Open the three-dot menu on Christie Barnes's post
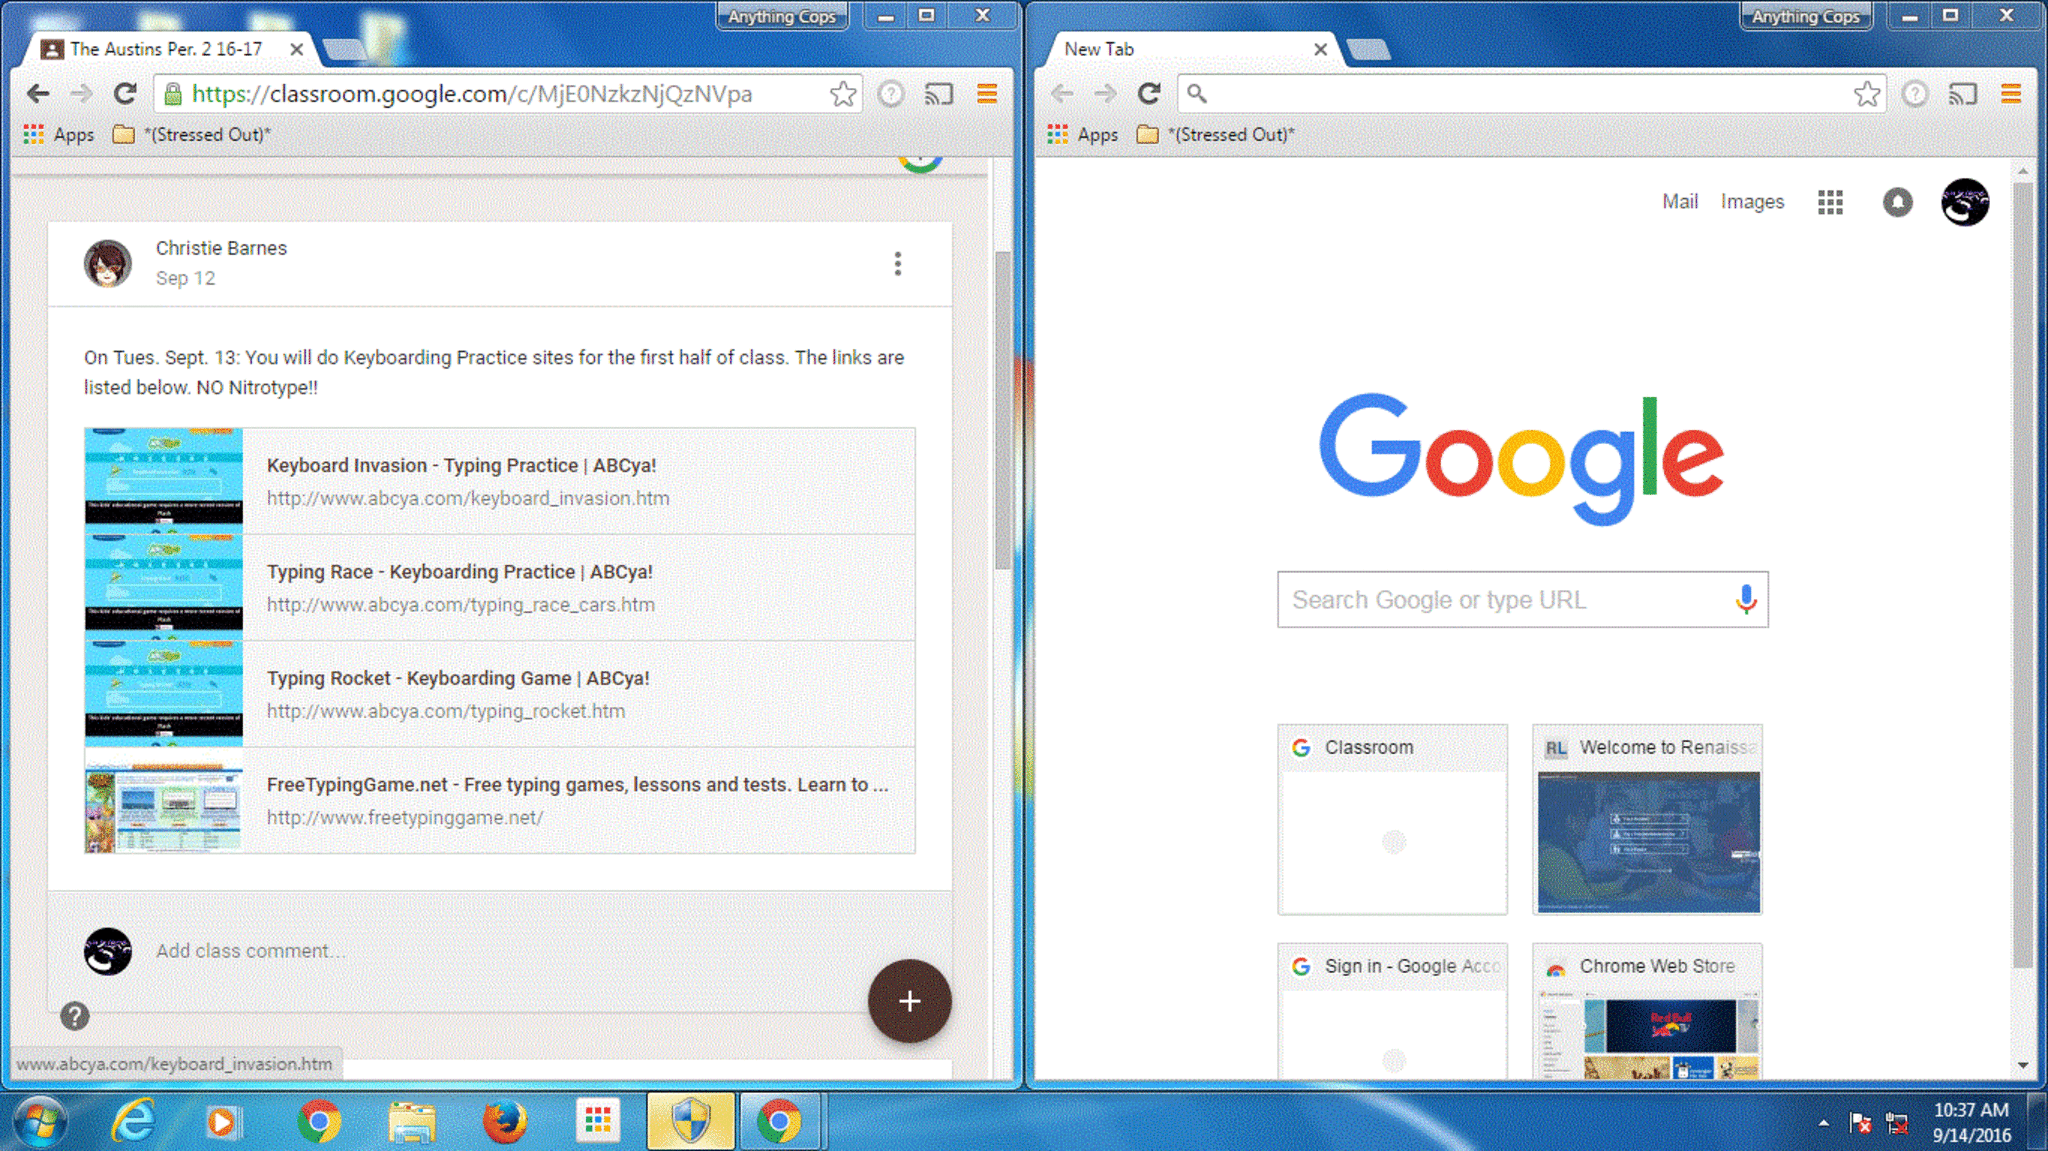Viewport: 2048px width, 1151px height. 897,263
